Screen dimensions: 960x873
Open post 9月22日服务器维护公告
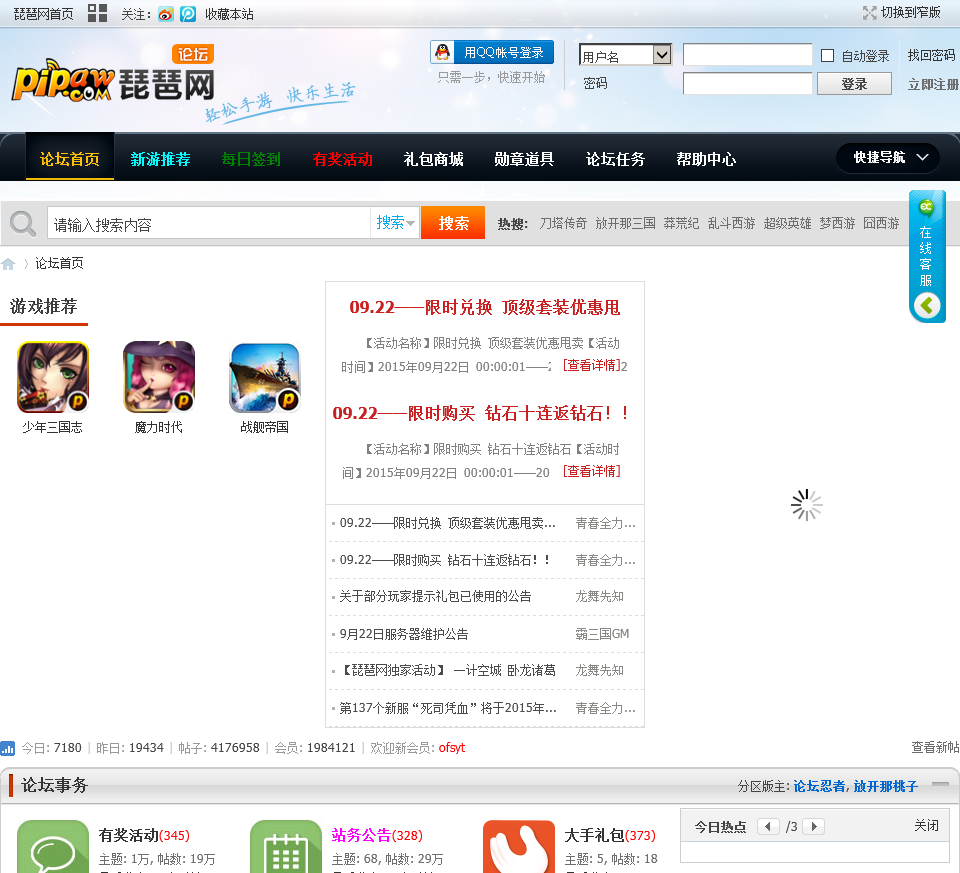[403, 634]
